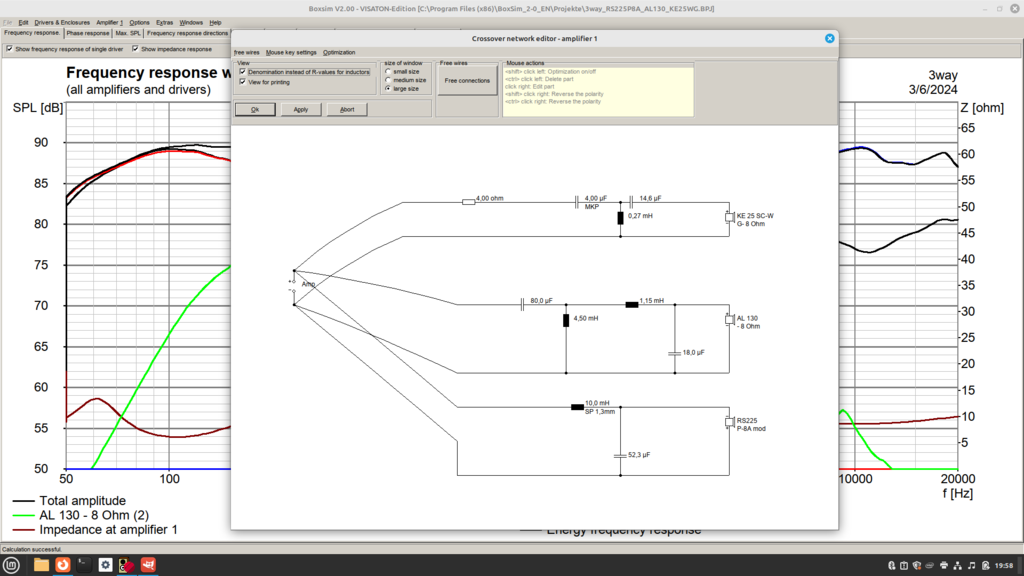The image size is (1024, 576).
Task: Open the Optimization menu
Action: tap(339, 52)
